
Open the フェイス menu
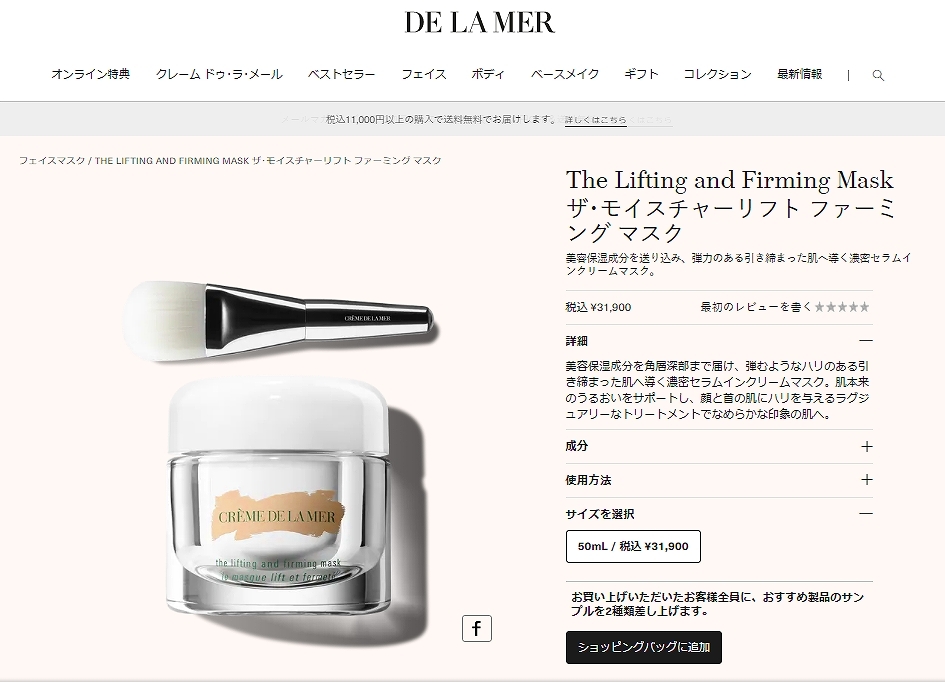click(x=424, y=74)
